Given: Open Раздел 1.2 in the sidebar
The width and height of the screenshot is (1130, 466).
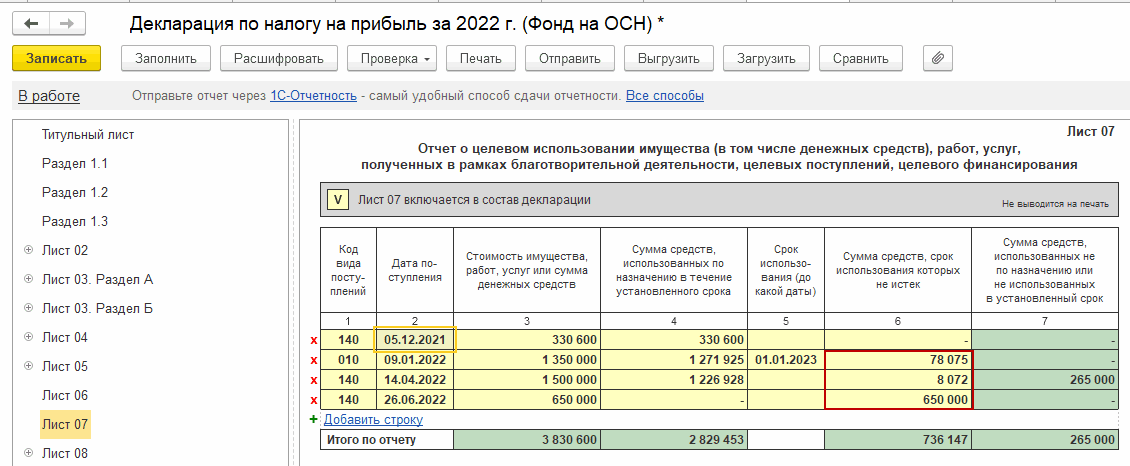Looking at the screenshot, I should [75, 192].
